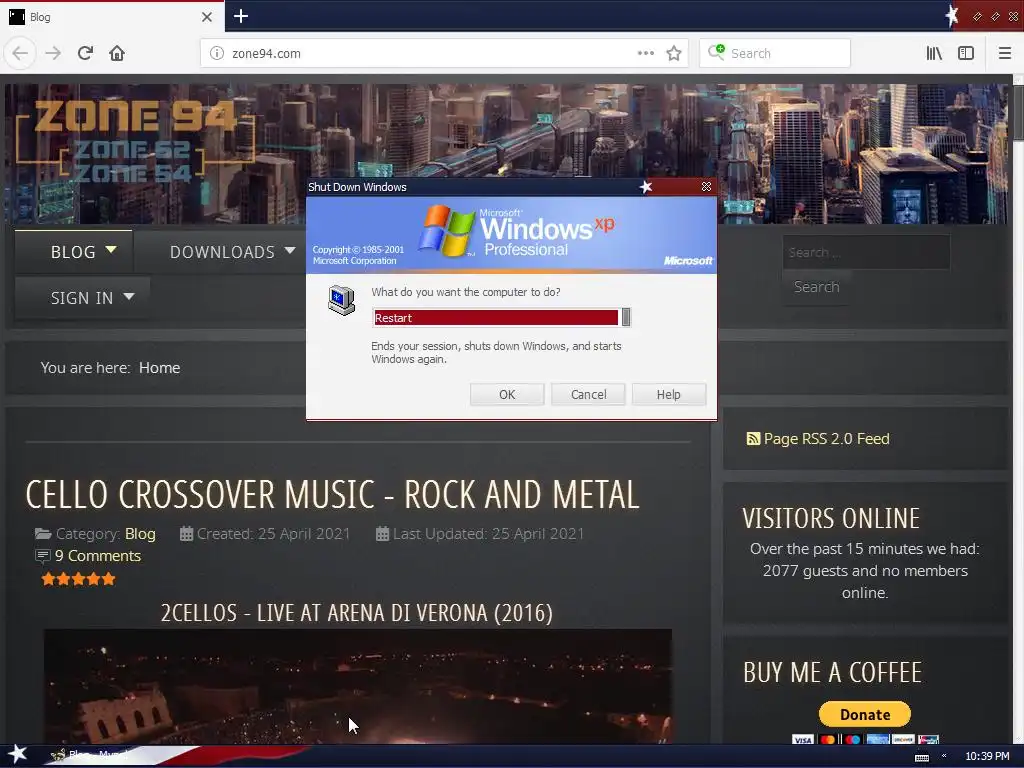
Task: Click the search engine magnifier icon
Action: (716, 52)
